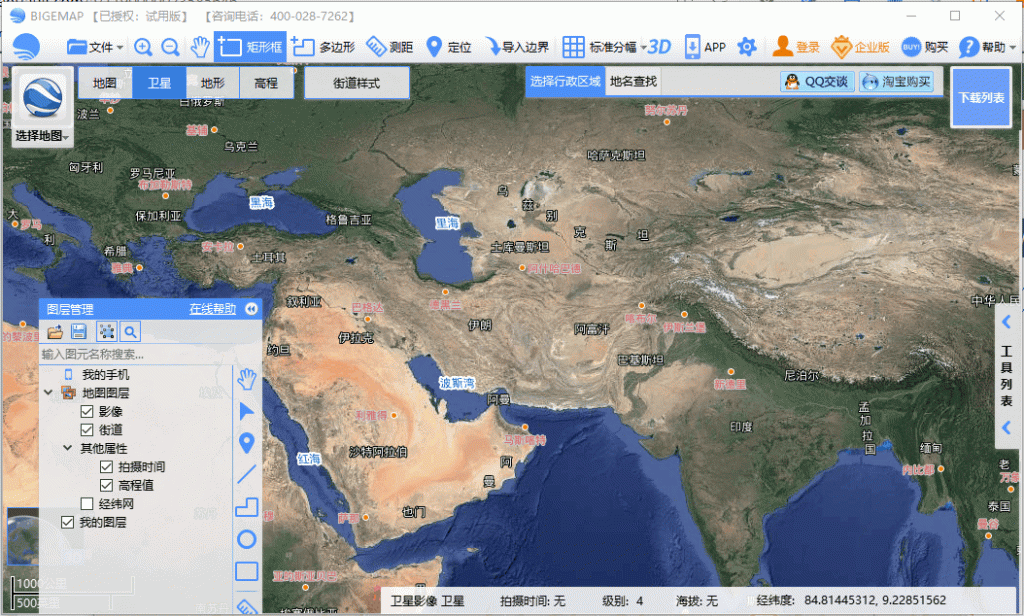Open the 下载列表 download list

(980, 96)
